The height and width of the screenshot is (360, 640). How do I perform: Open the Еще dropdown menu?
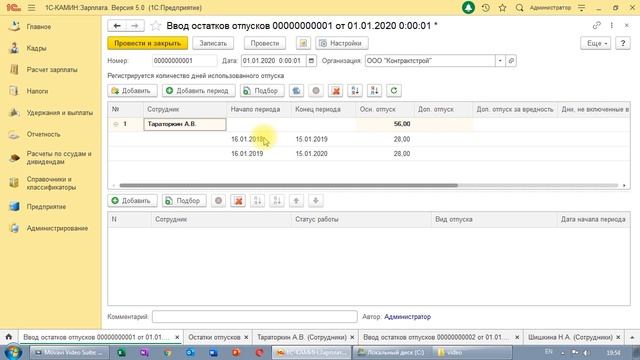click(x=596, y=43)
